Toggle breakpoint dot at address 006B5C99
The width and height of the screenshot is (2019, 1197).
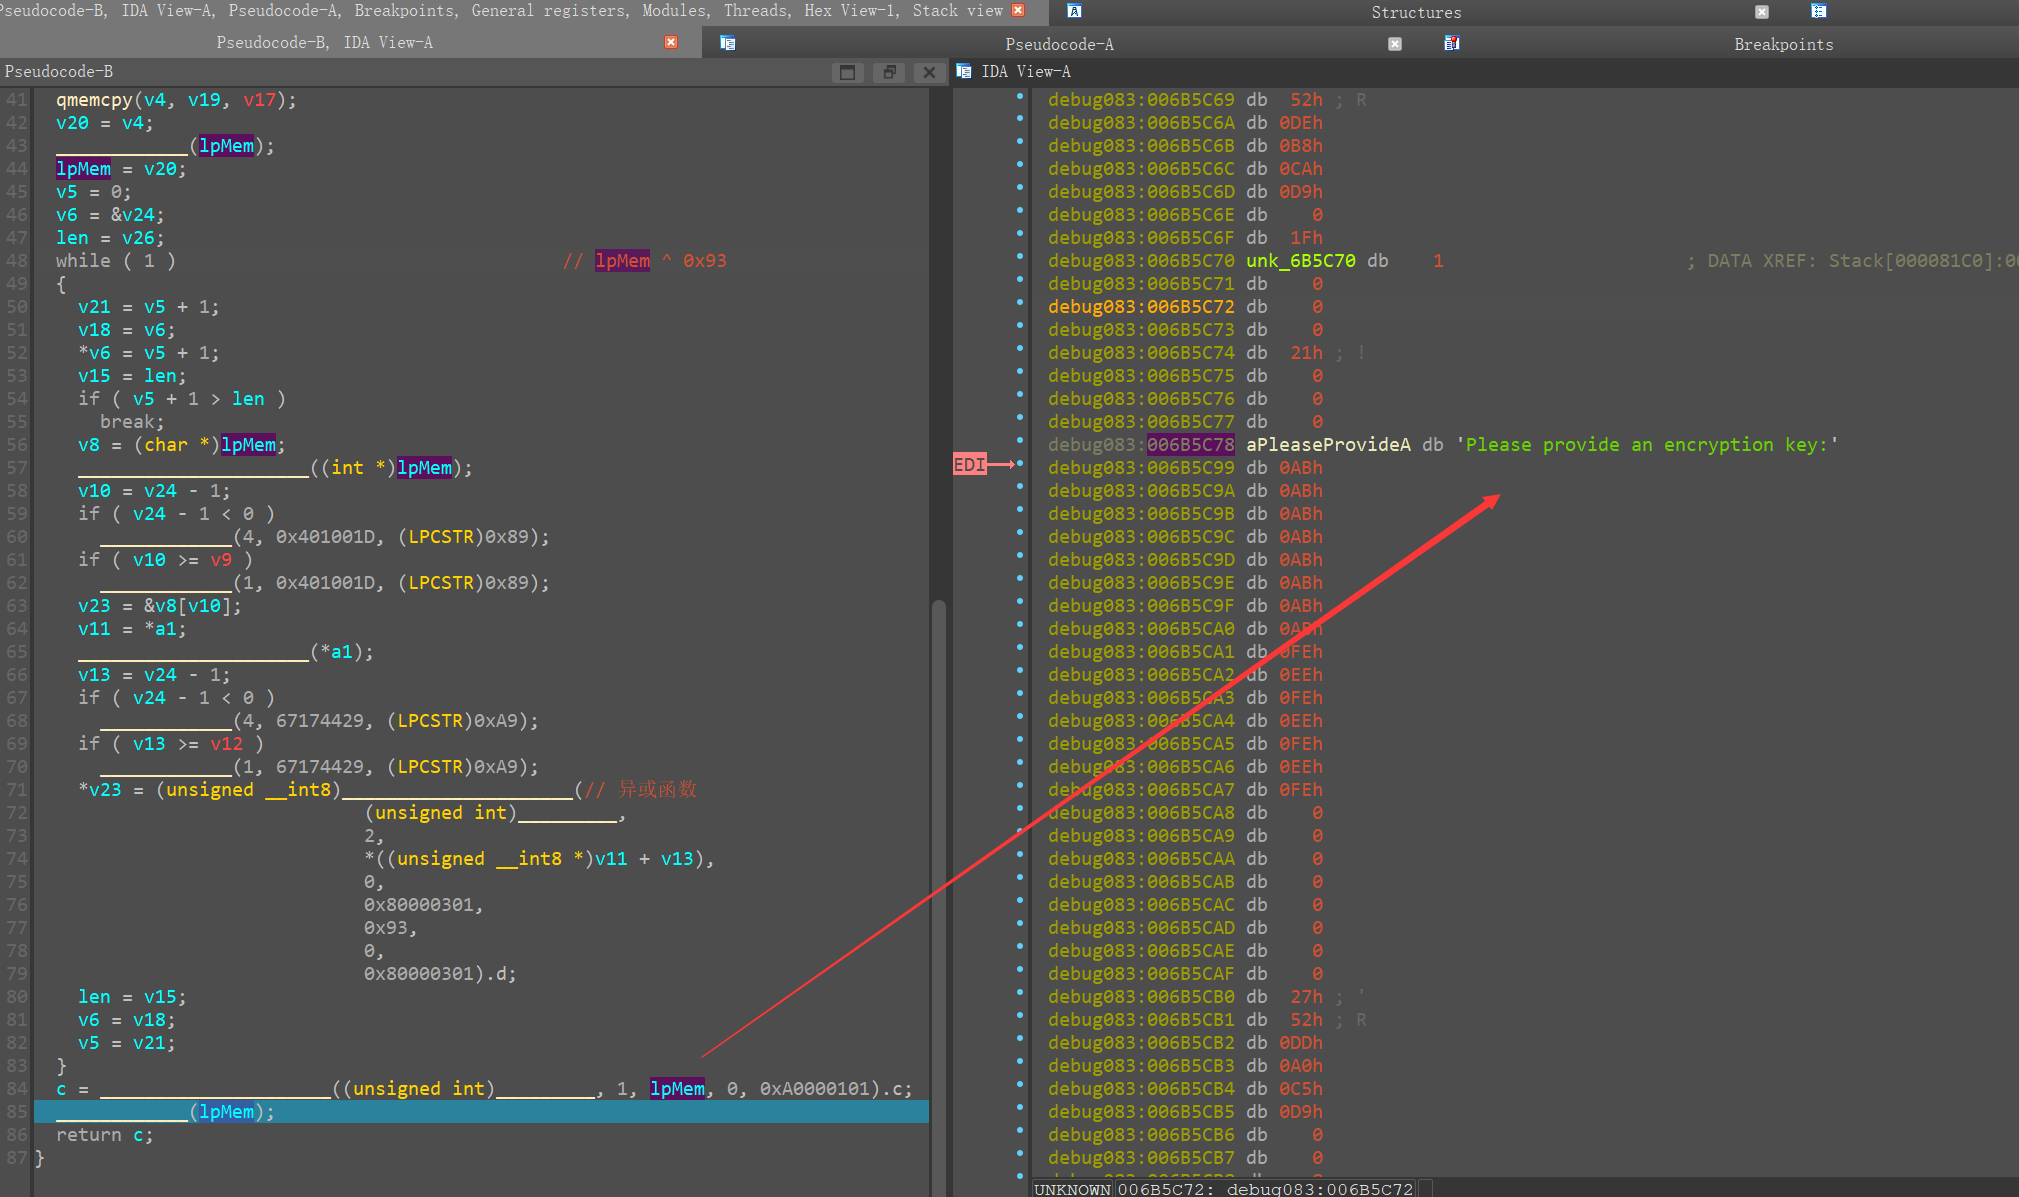[1019, 464]
